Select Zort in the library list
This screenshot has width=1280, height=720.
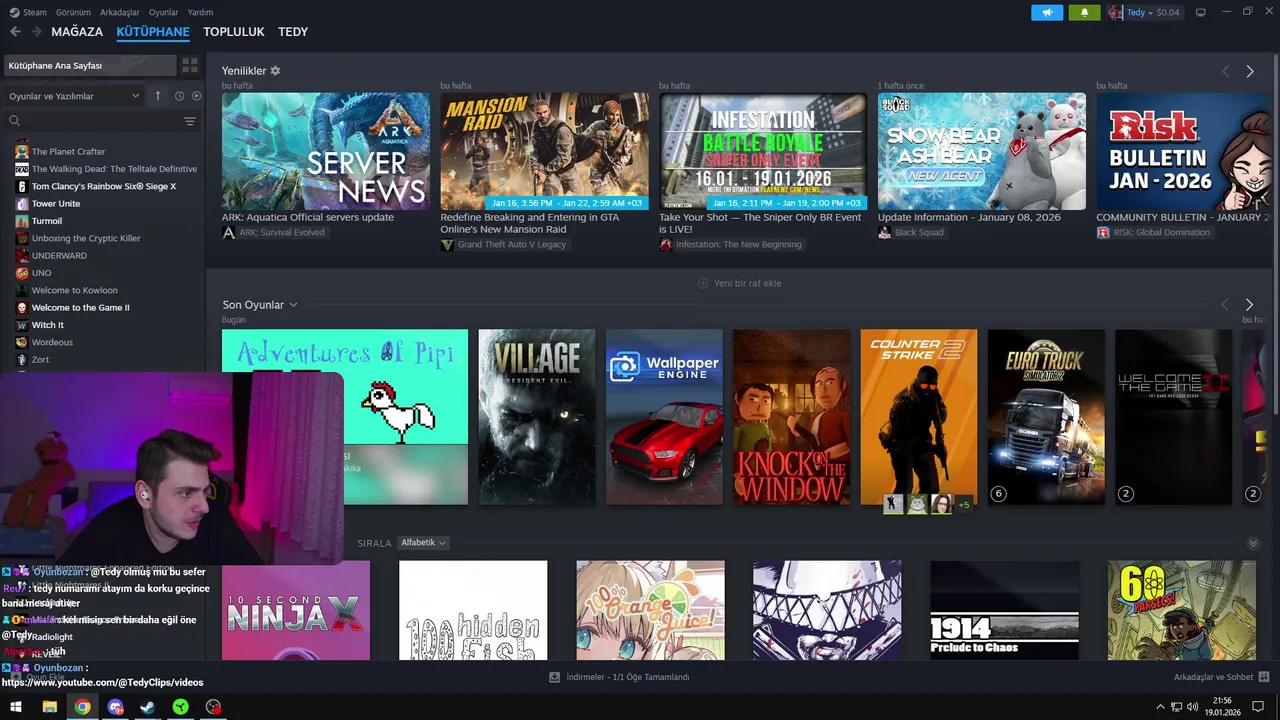pyautogui.click(x=40, y=360)
